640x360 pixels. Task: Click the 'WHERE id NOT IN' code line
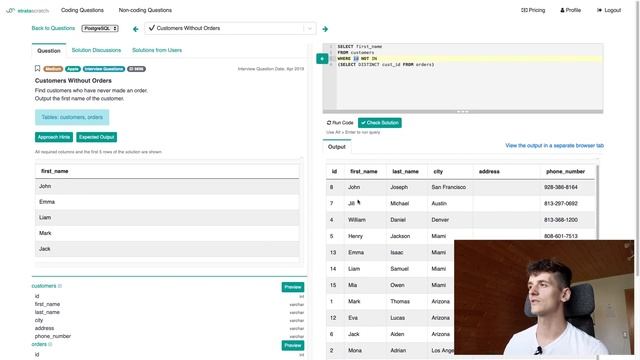pyautogui.click(x=357, y=58)
